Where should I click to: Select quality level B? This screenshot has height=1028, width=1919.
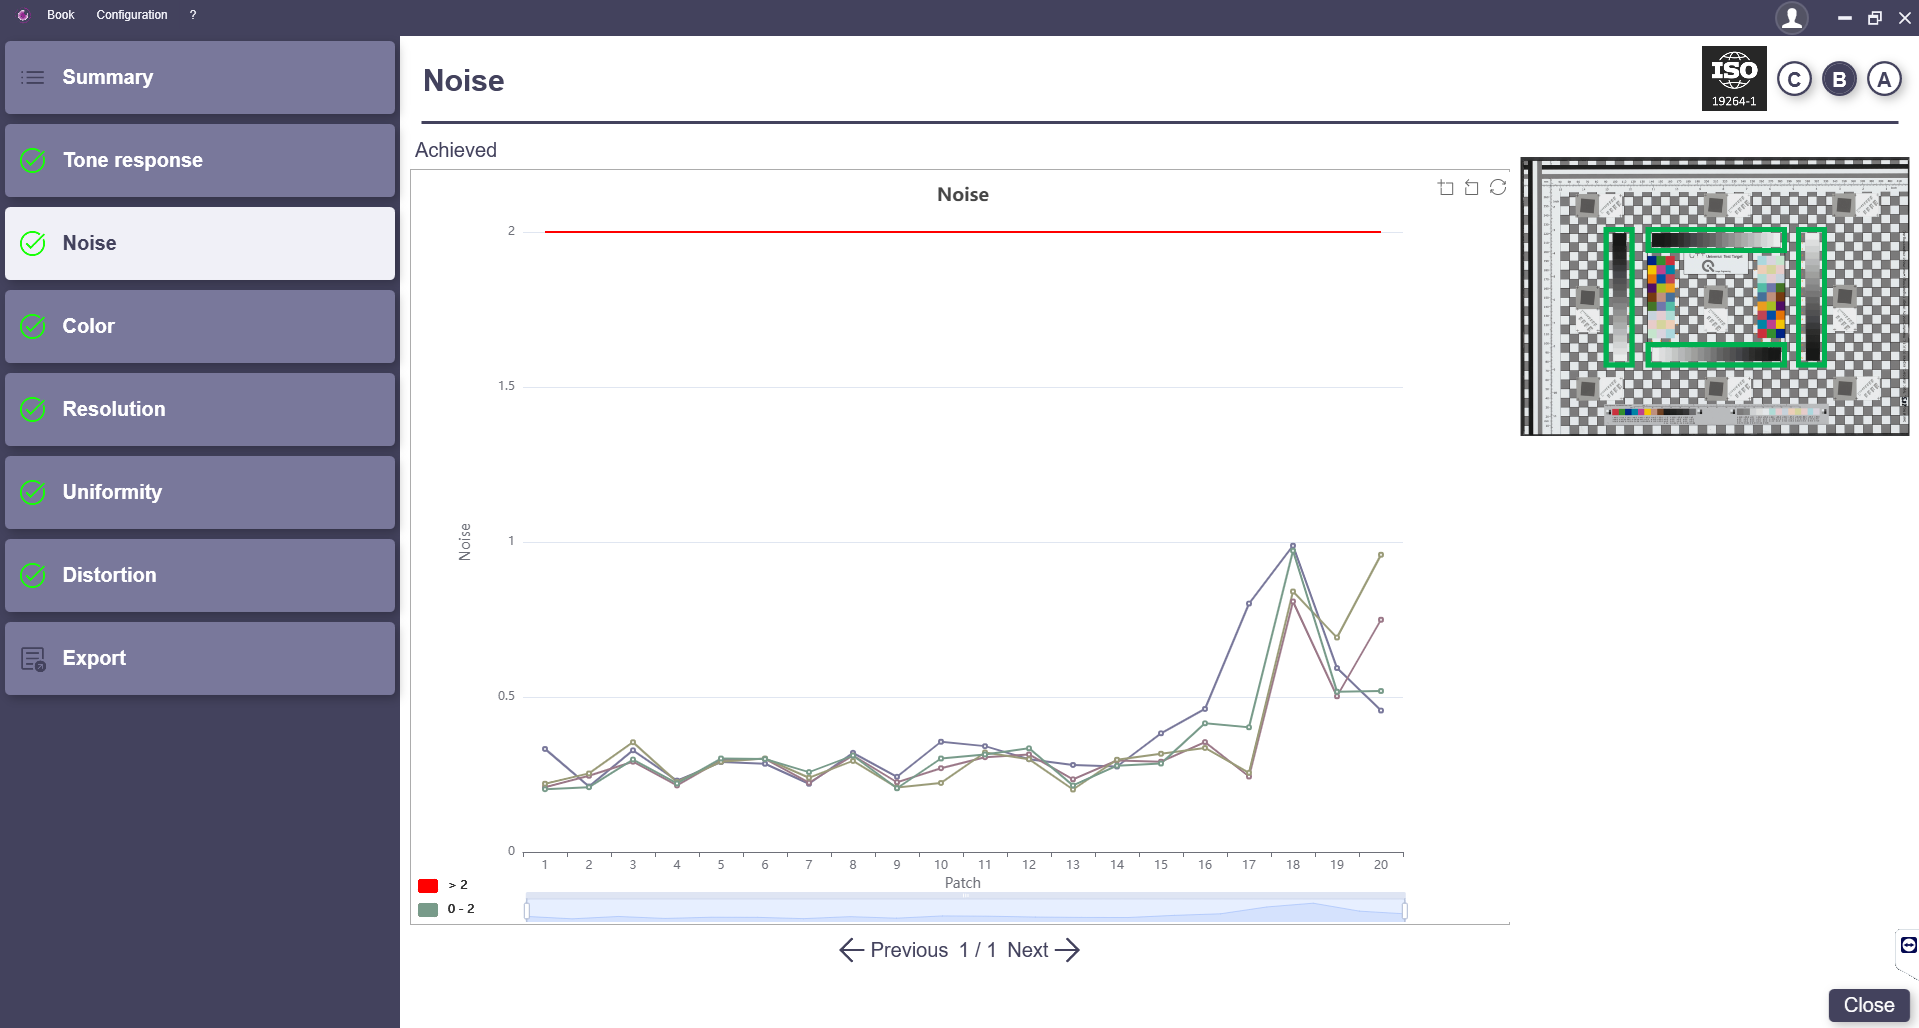[1839, 79]
